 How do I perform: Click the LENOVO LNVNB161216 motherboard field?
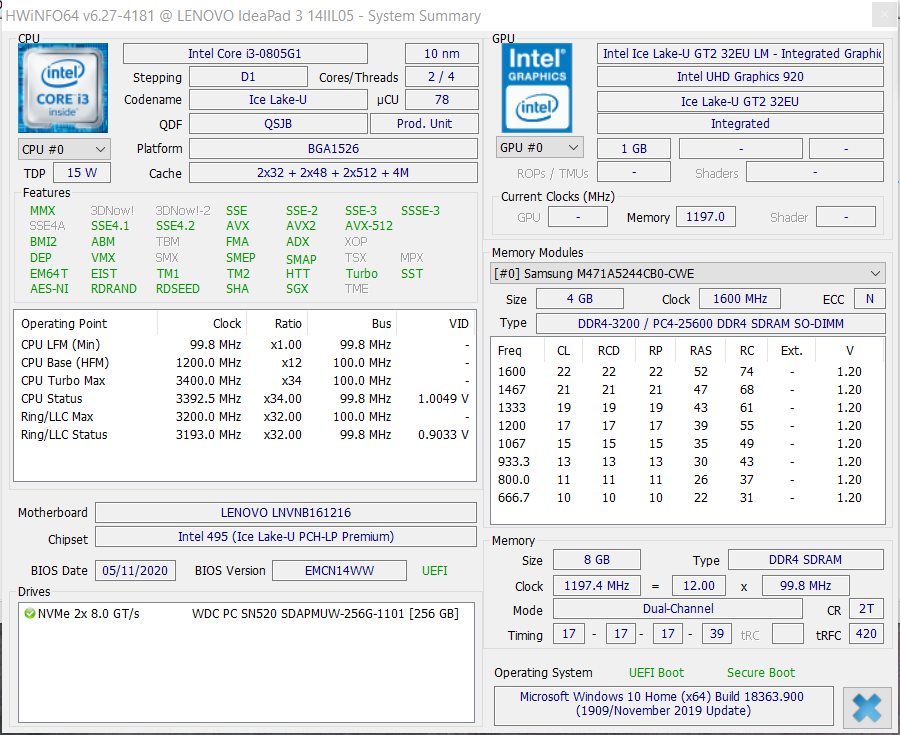pyautogui.click(x=286, y=512)
